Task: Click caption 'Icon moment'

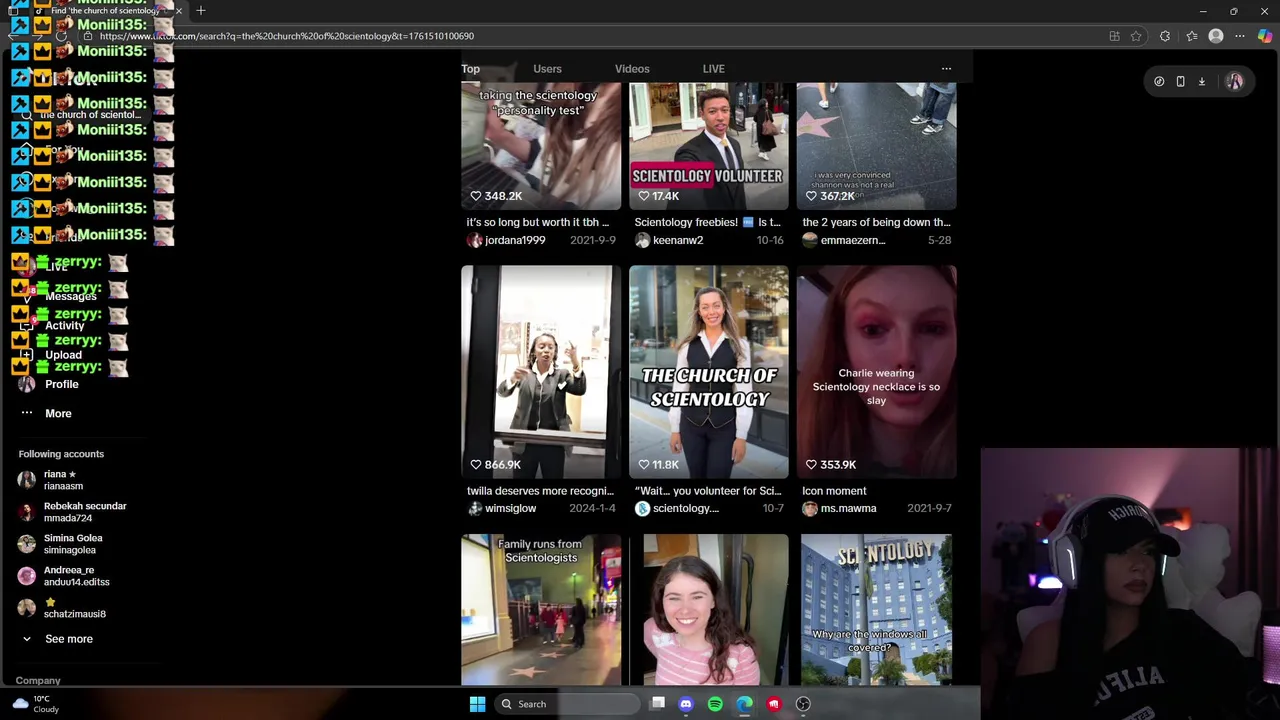Action: (x=834, y=491)
